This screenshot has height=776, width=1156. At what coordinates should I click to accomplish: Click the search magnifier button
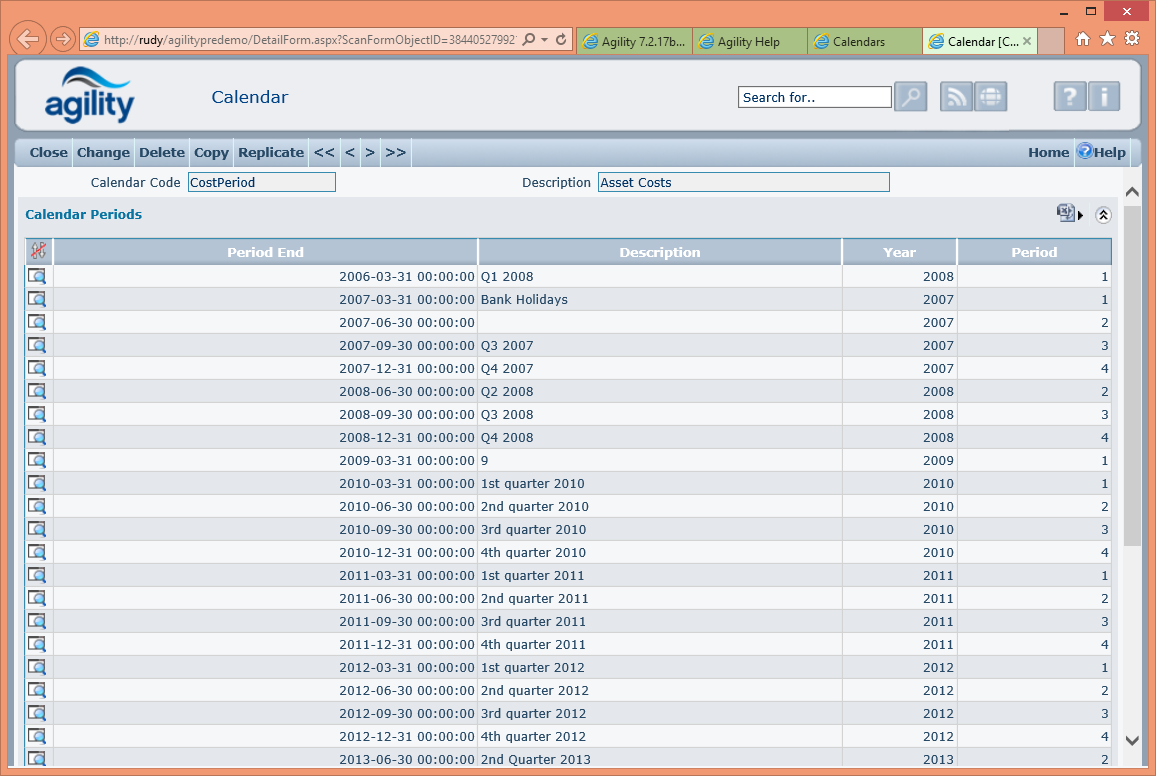click(x=910, y=97)
